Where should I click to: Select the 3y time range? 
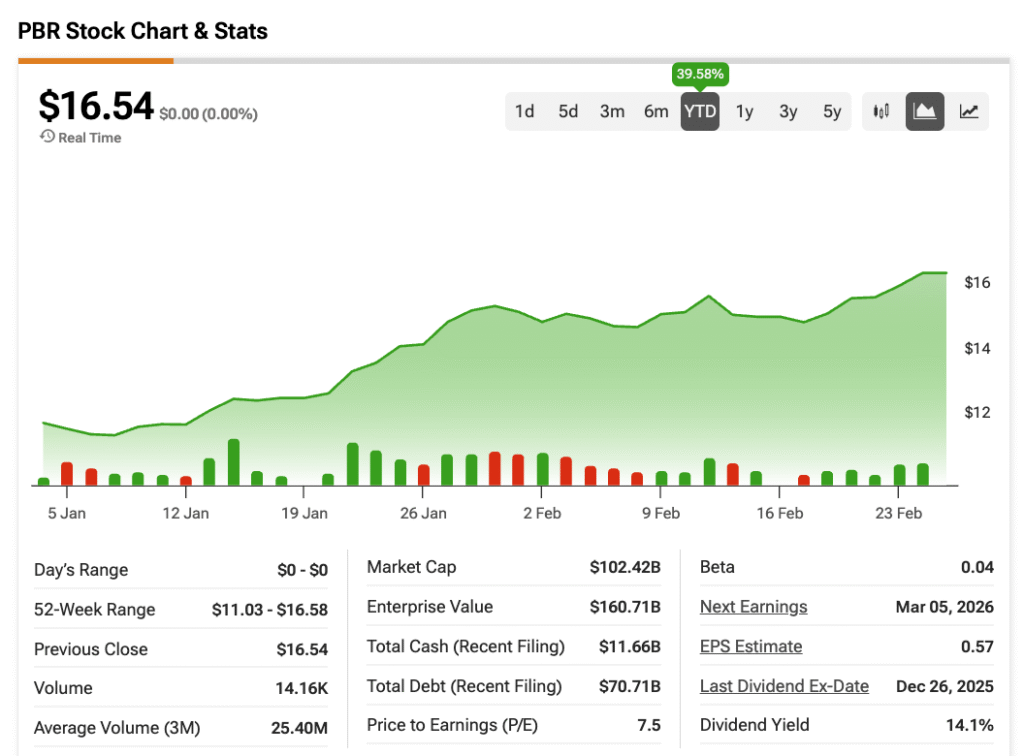pos(788,112)
